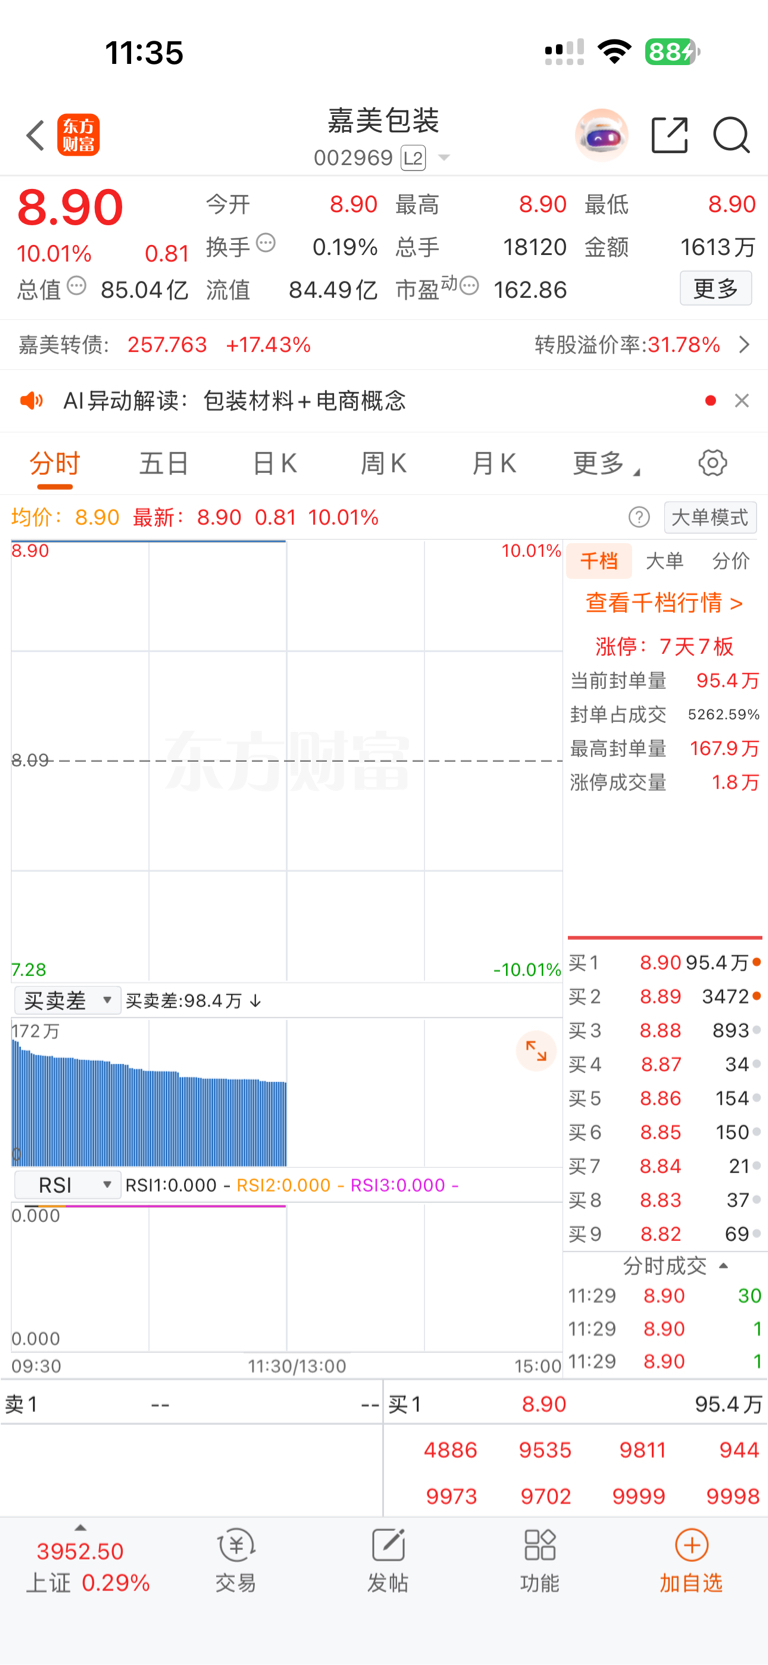Image resolution: width=768 pixels, height=1665 pixels.
Task: Tap the queue order 4886 value
Action: [x=450, y=1450]
